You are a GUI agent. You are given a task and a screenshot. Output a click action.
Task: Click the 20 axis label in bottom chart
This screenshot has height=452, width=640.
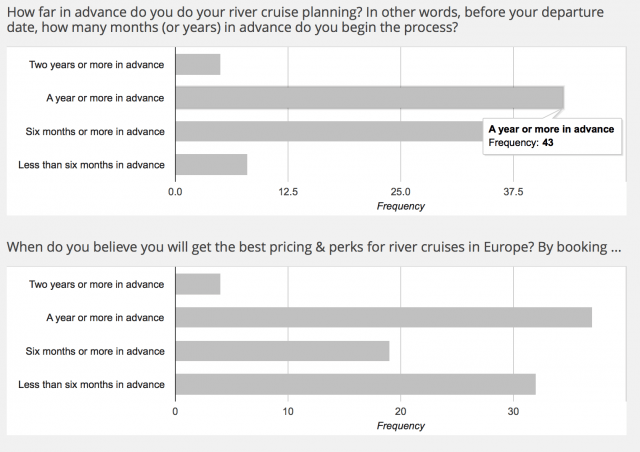400,412
